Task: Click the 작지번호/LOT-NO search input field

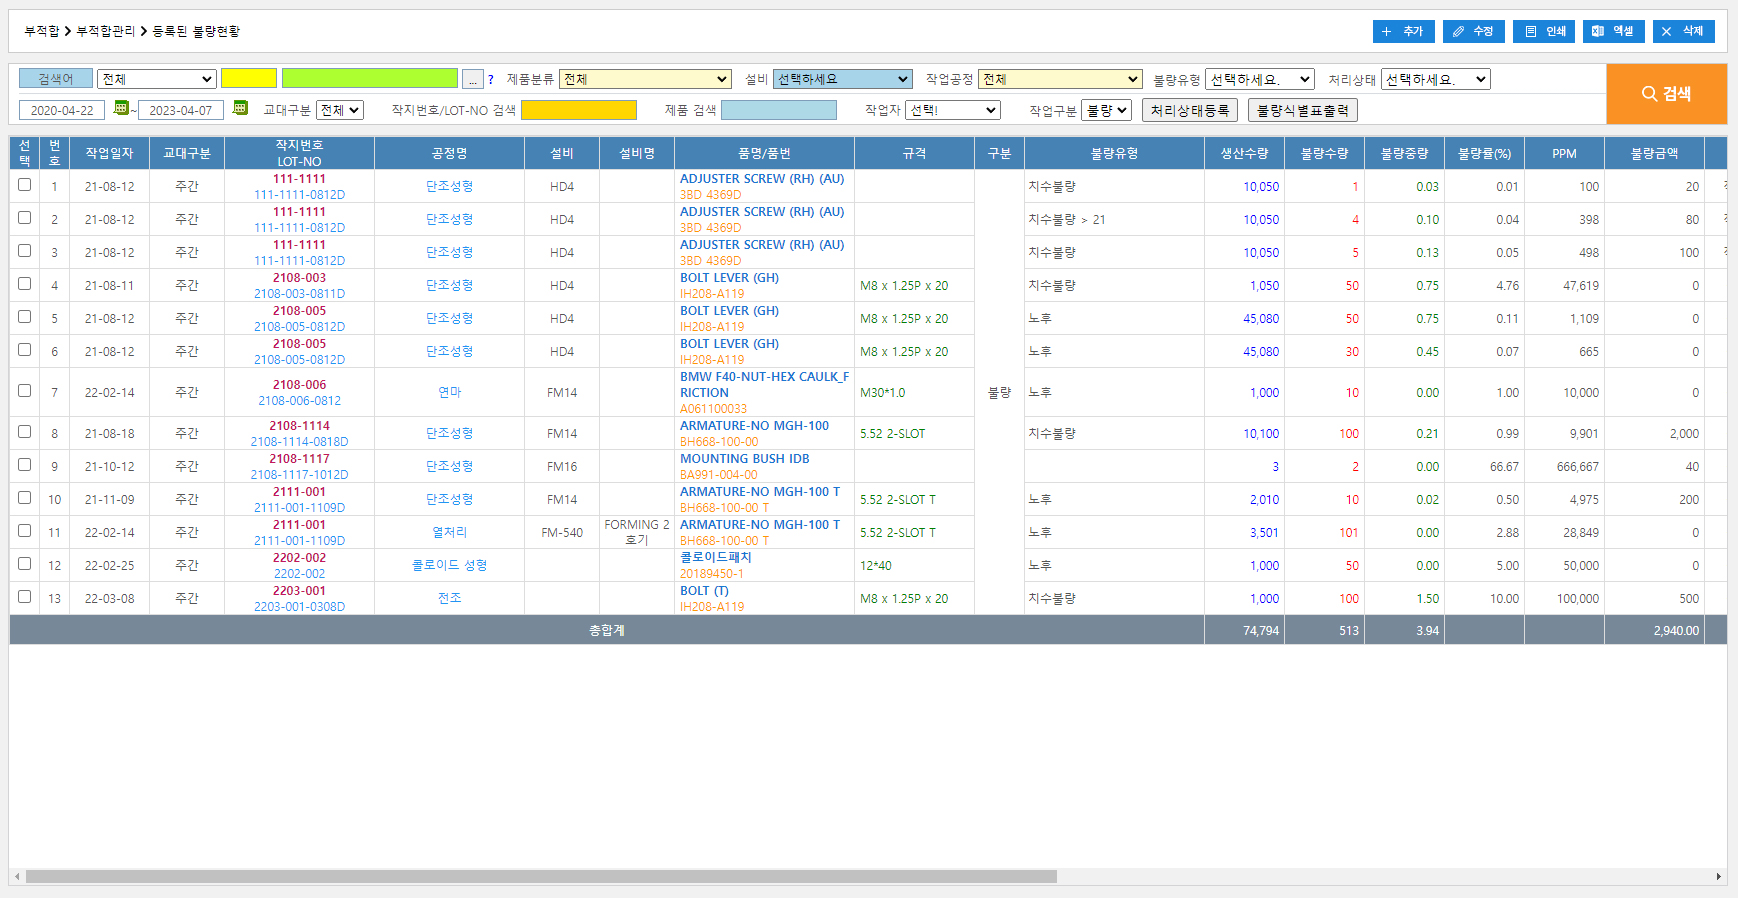Action: 578,110
